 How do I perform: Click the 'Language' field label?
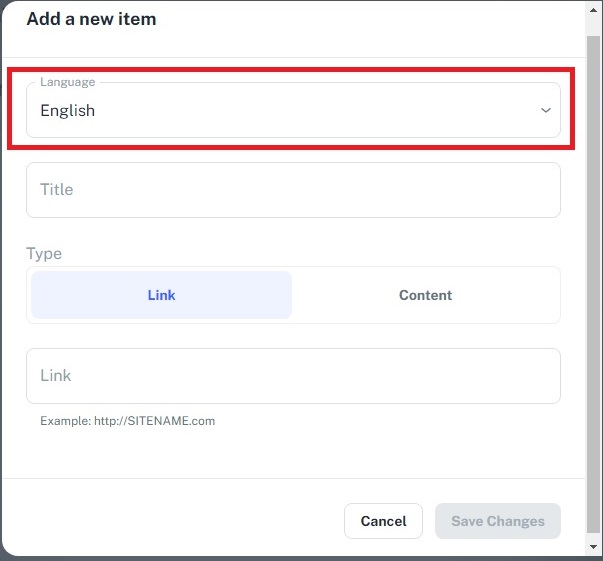tap(67, 82)
